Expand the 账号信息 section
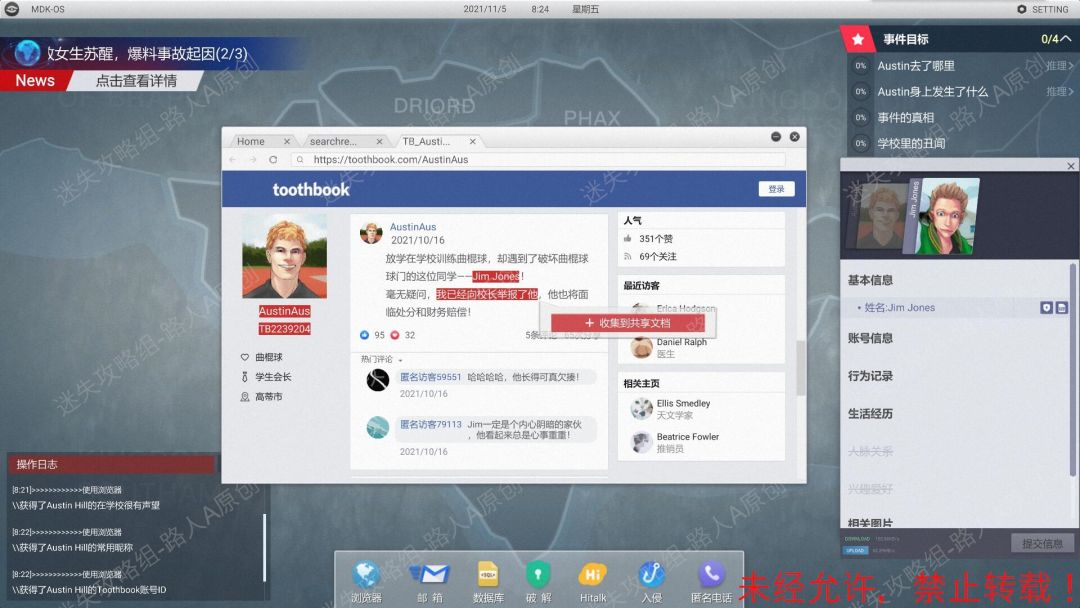 [x=870, y=338]
